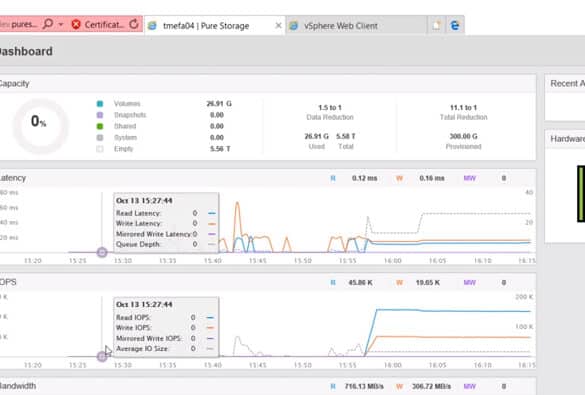Click the blue Read IOPS line plateau
The image size is (585, 395).
[453, 310]
